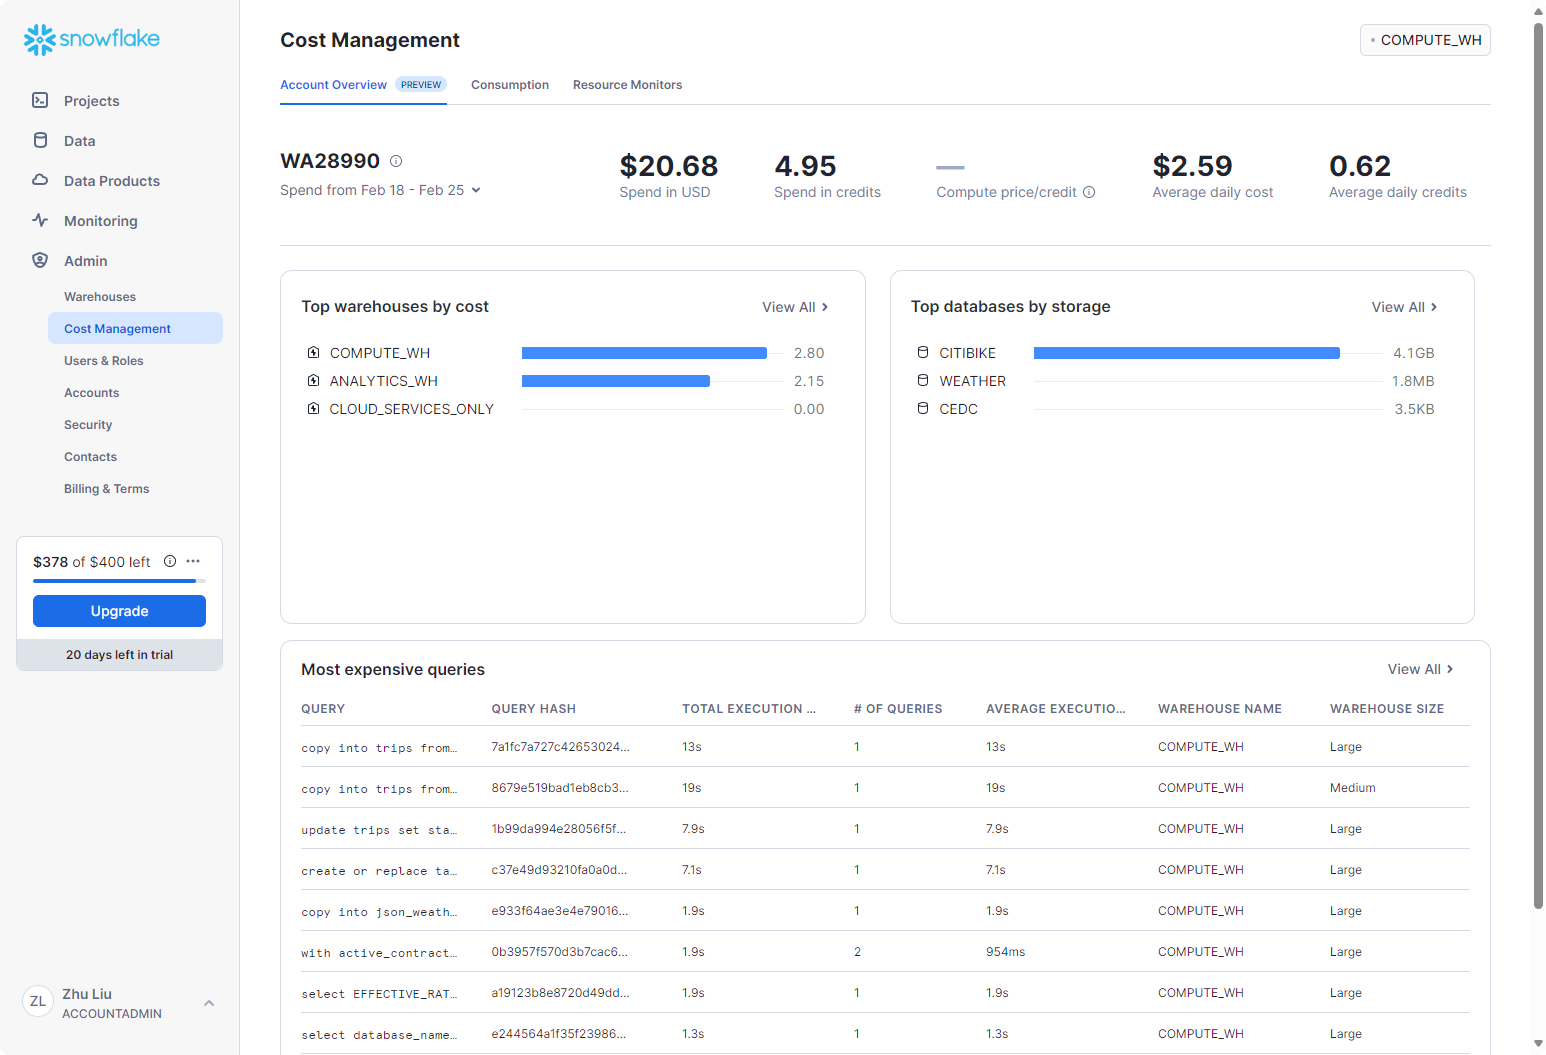Click info icon beside Compute price/credit
This screenshot has width=1546, height=1055.
[x=1089, y=192]
